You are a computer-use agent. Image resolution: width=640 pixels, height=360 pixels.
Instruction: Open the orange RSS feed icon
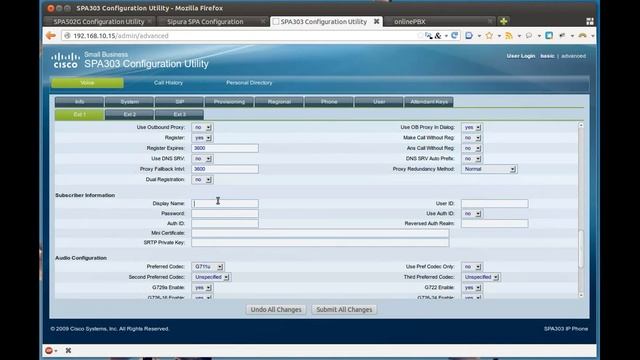click(x=509, y=36)
